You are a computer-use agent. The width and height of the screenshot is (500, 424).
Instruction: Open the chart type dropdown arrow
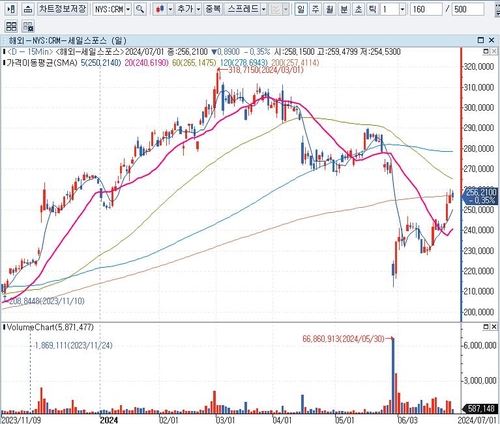[170, 9]
